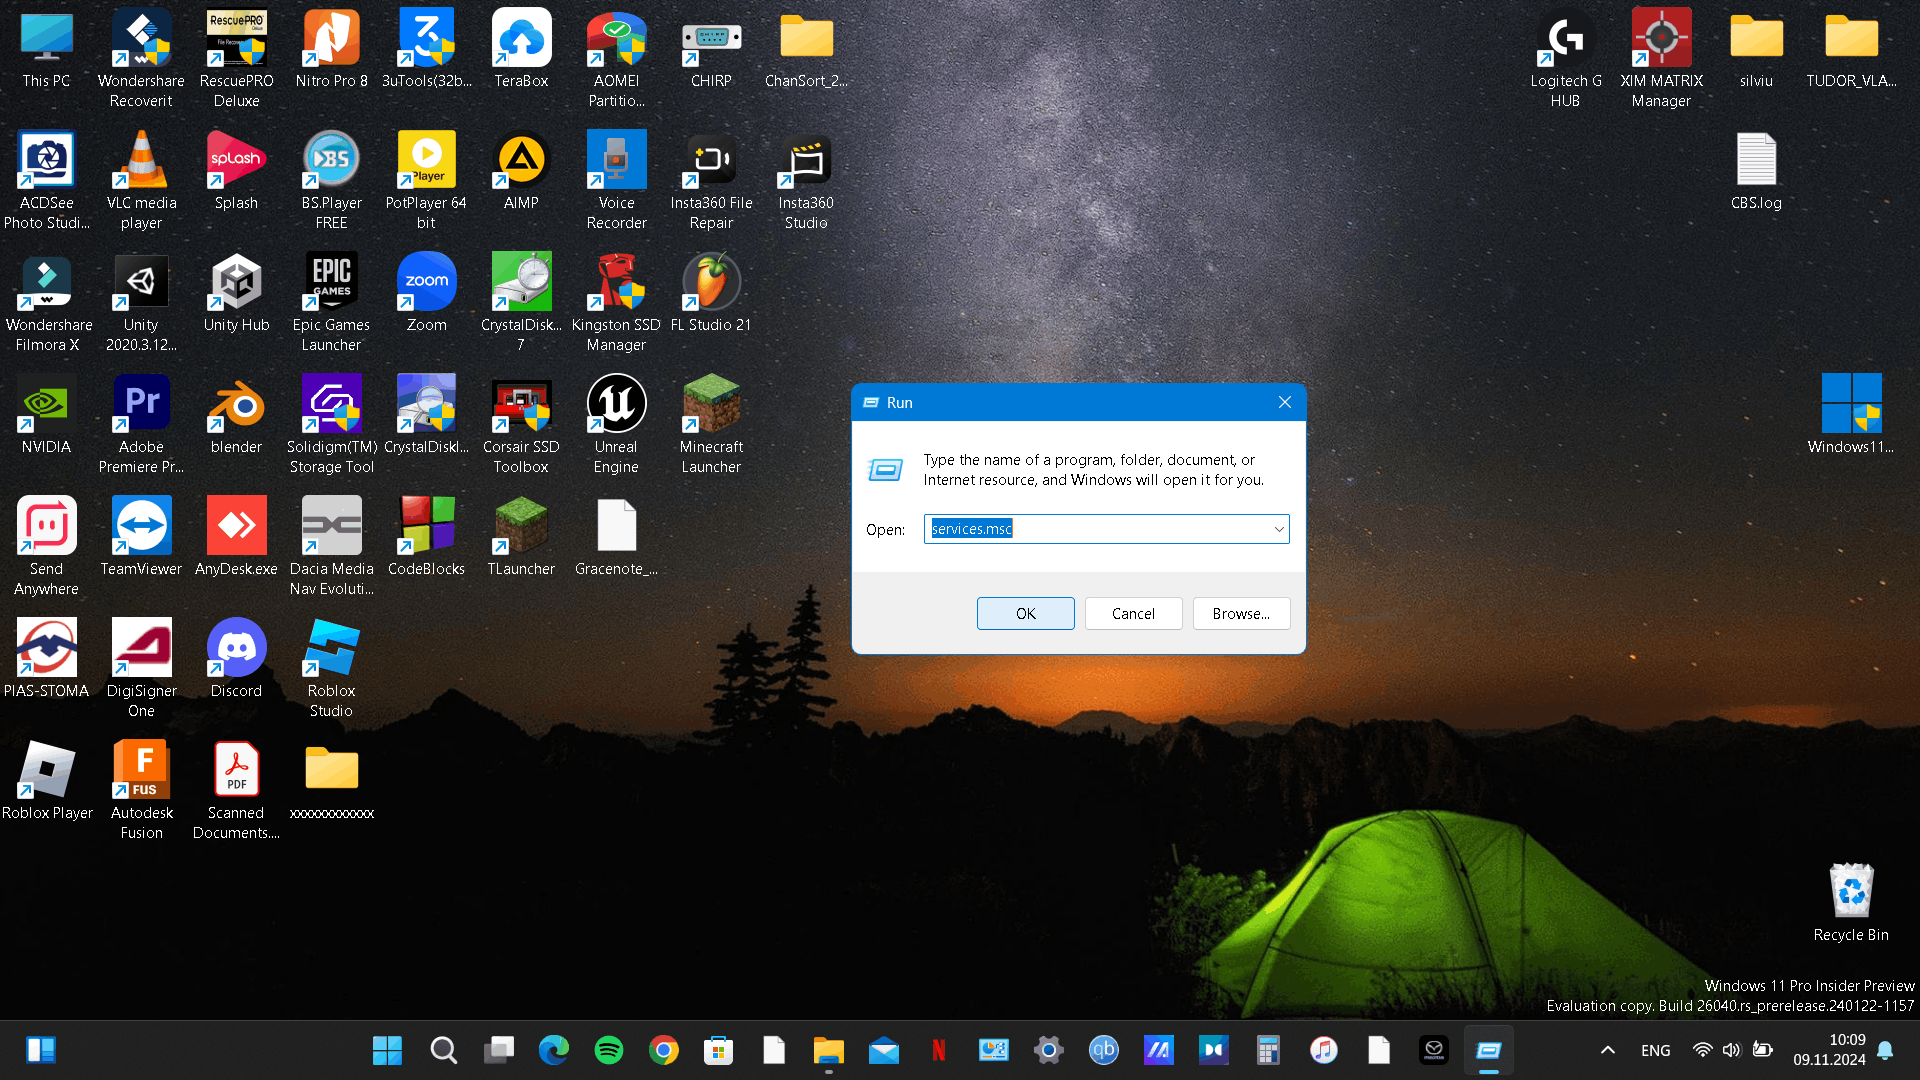Open Google Chrome from the taskbar
This screenshot has height=1080, width=1920.
[x=663, y=1050]
